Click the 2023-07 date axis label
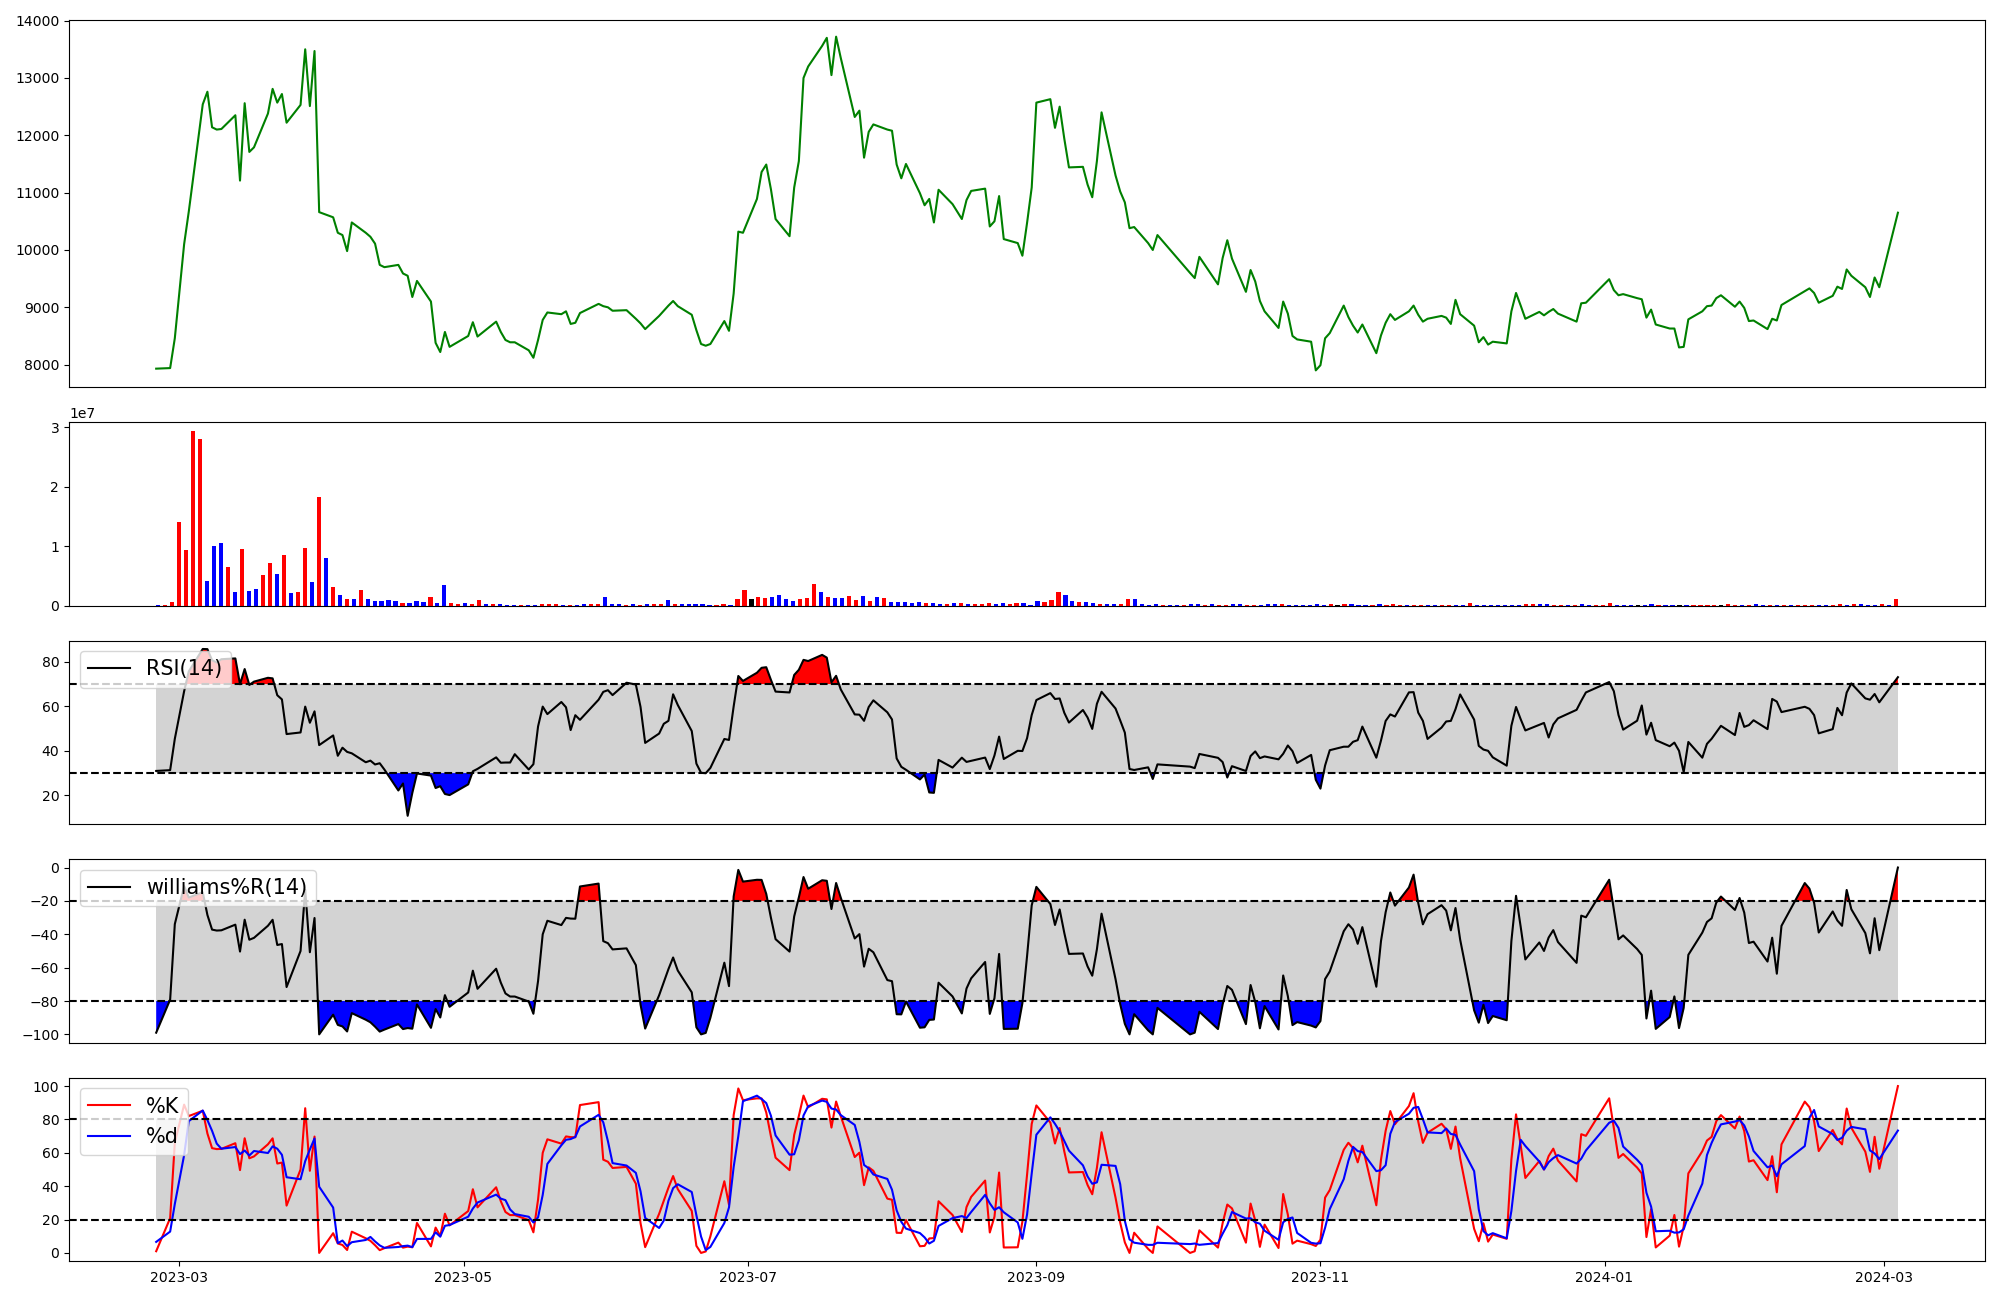 click(x=748, y=1277)
